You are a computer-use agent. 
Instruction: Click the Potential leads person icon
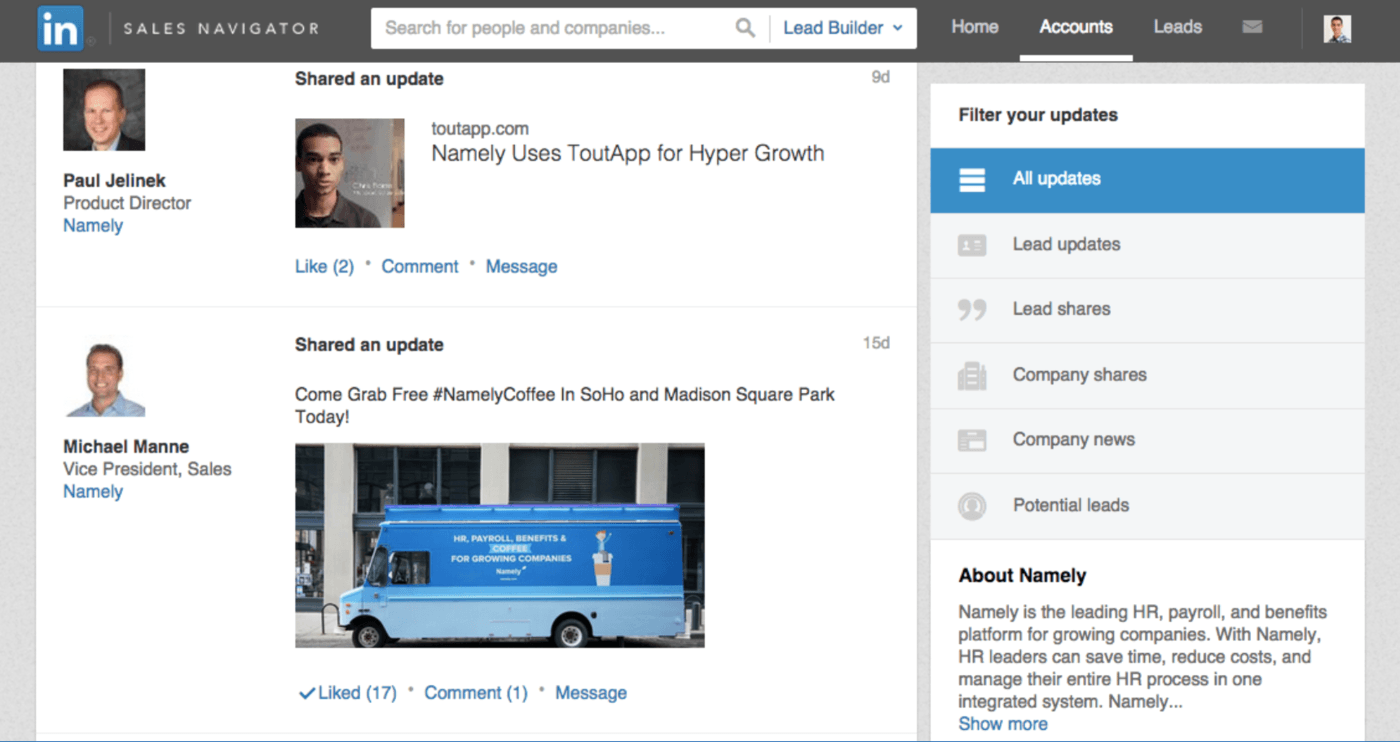click(972, 506)
